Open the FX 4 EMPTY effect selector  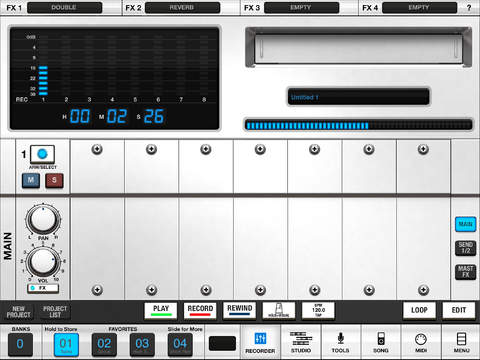click(419, 7)
